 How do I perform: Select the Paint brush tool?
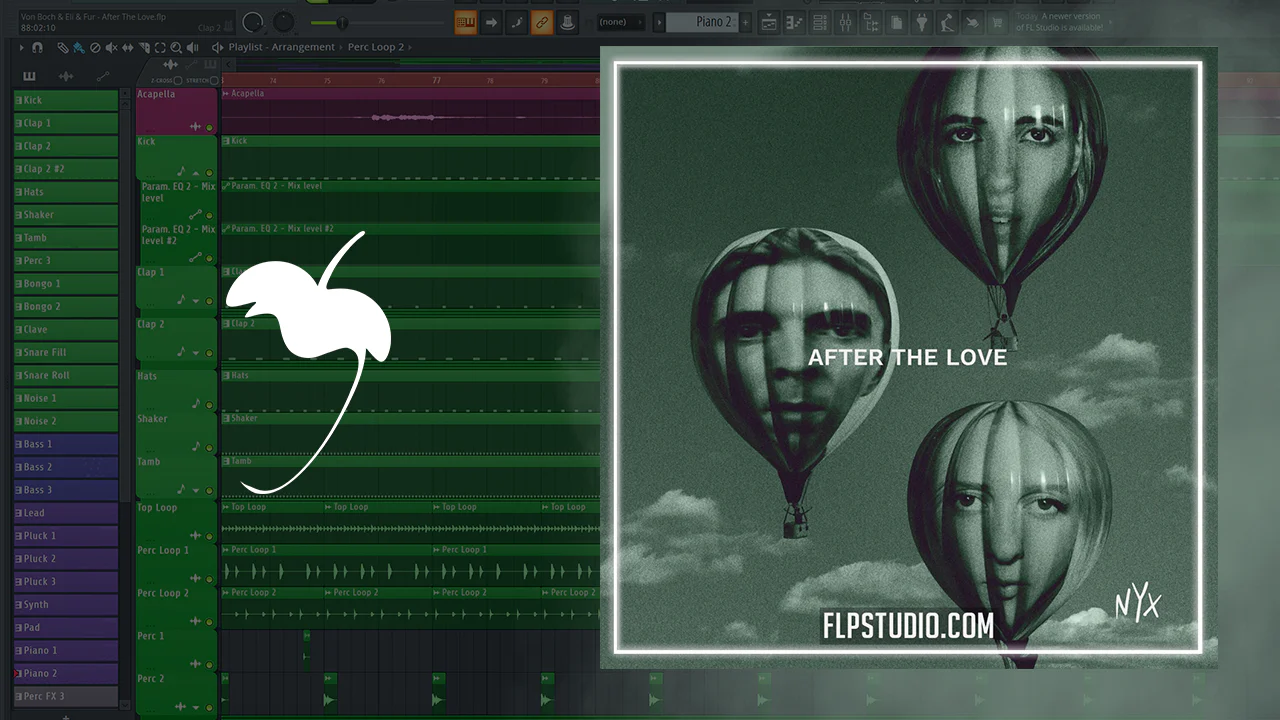click(x=78, y=47)
